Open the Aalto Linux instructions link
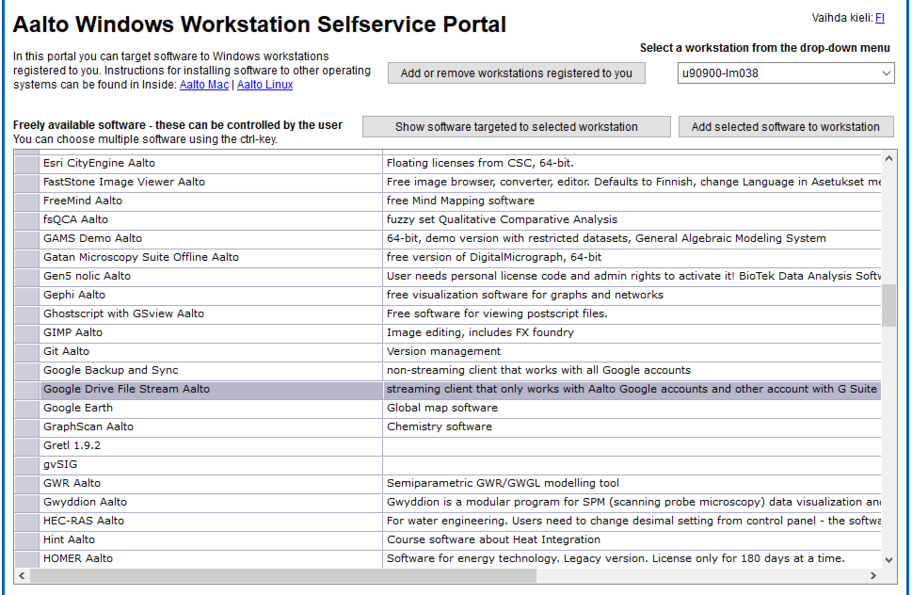 (265, 85)
